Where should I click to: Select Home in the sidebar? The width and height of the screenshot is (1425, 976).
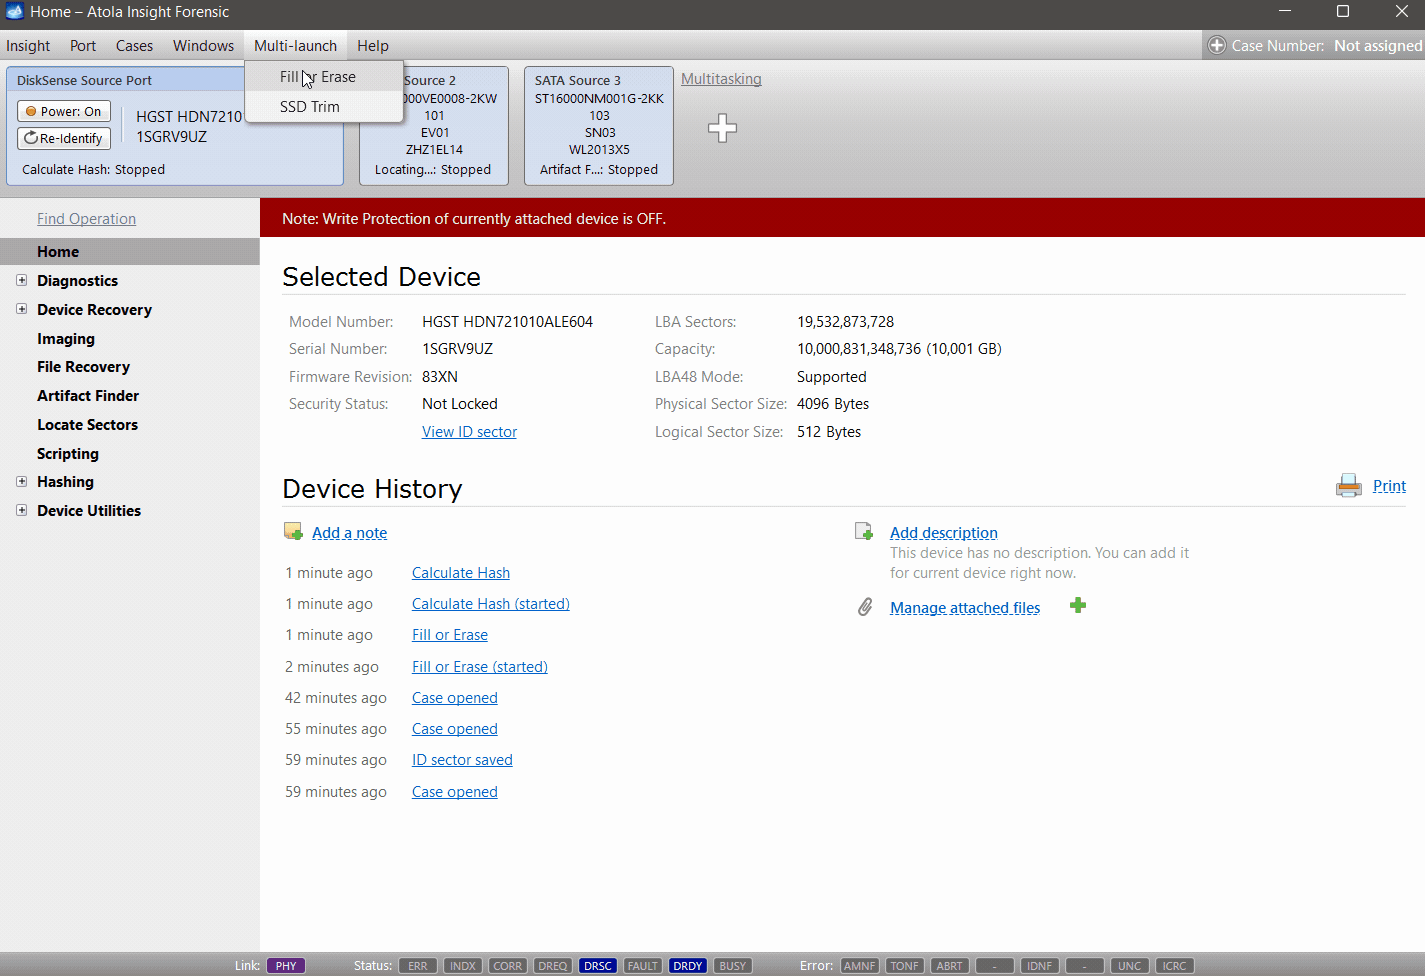click(x=130, y=252)
